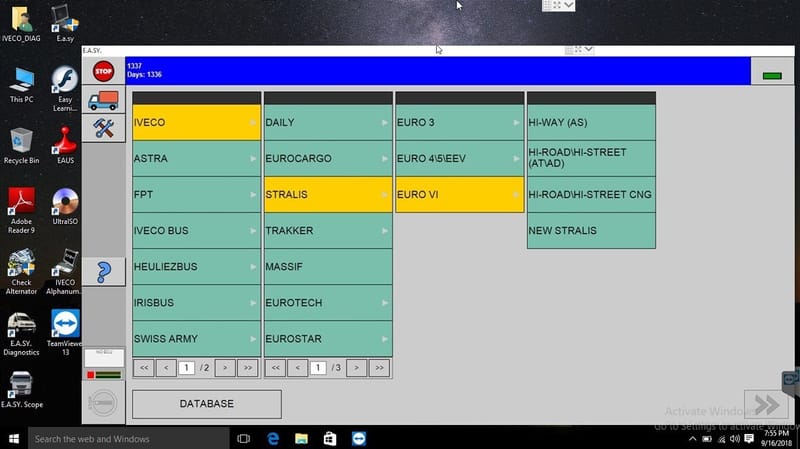Viewport: 800px width, 449px height.
Task: Select the HEULIEZBUS entry
Action: click(x=196, y=267)
